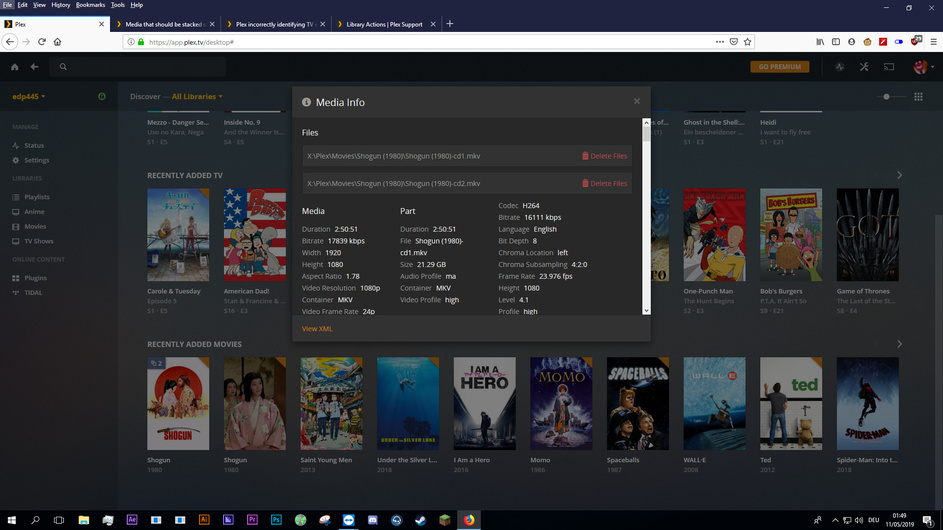Click the dialog scrollbar up arrow

(x=647, y=122)
